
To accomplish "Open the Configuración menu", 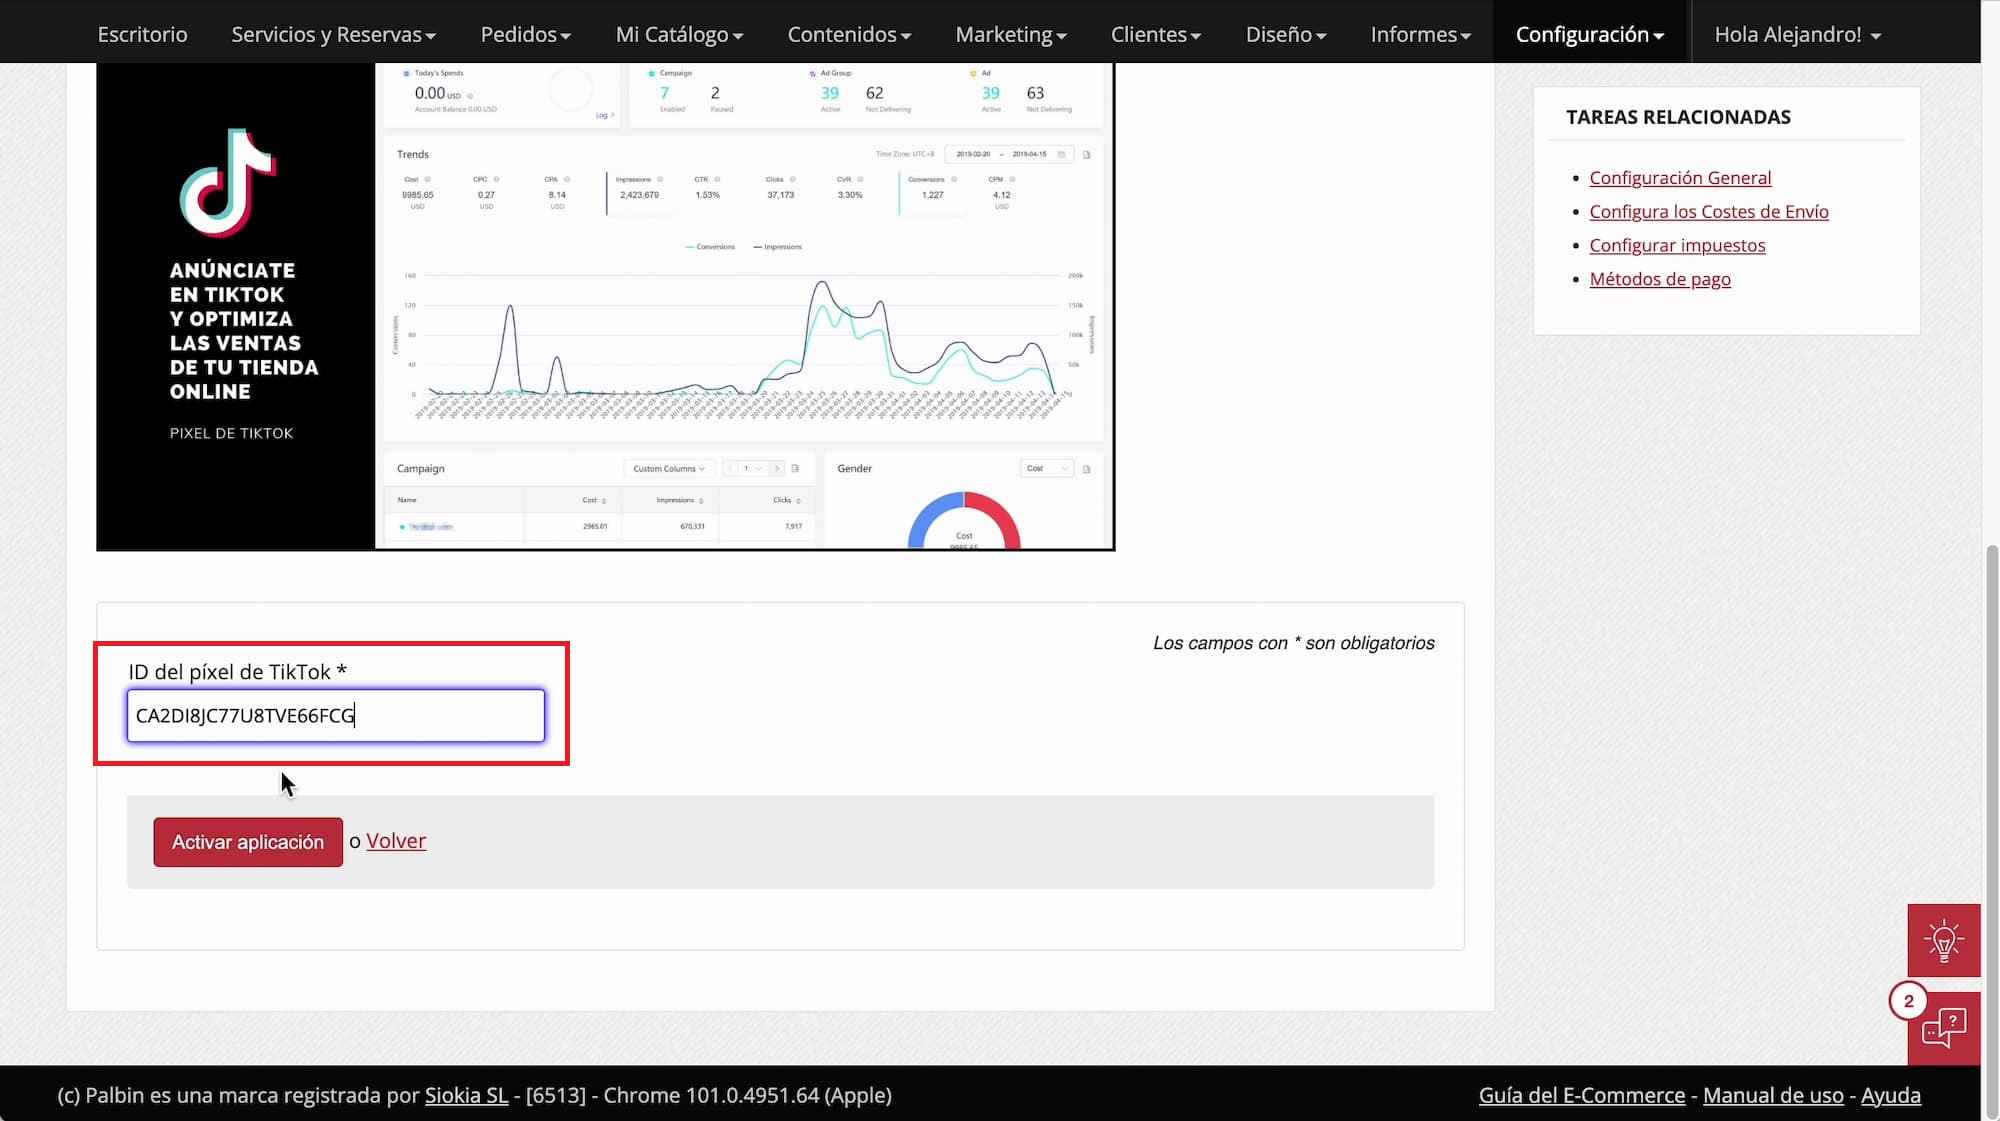I will coord(1589,34).
